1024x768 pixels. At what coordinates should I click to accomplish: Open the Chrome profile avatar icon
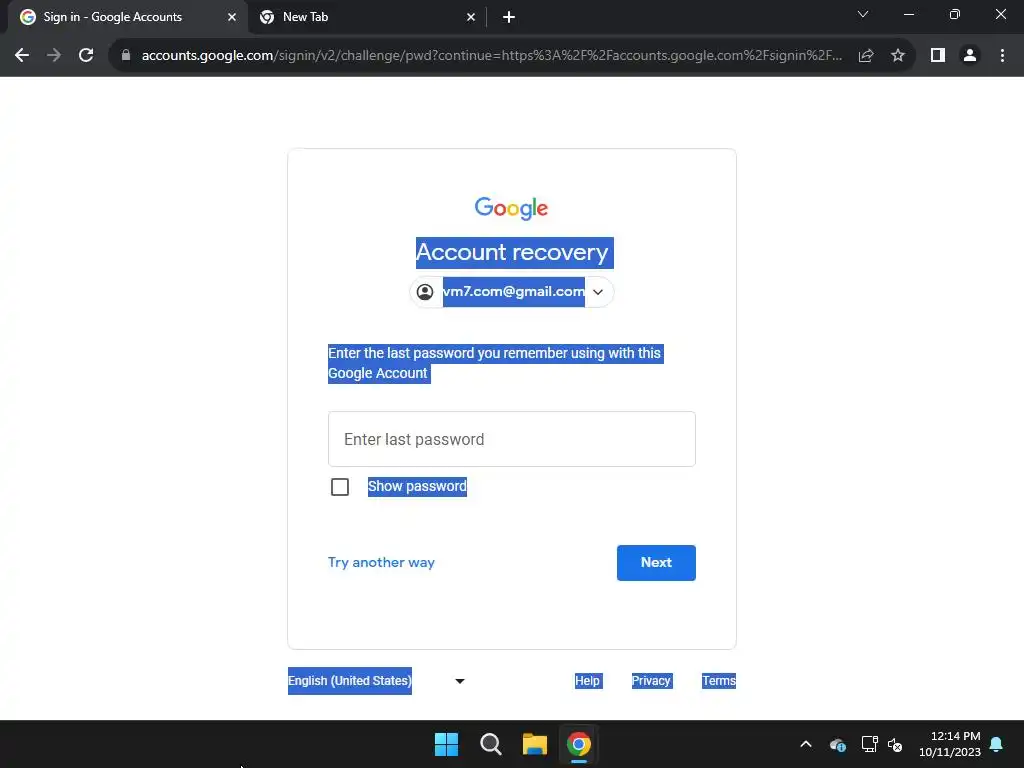click(970, 56)
